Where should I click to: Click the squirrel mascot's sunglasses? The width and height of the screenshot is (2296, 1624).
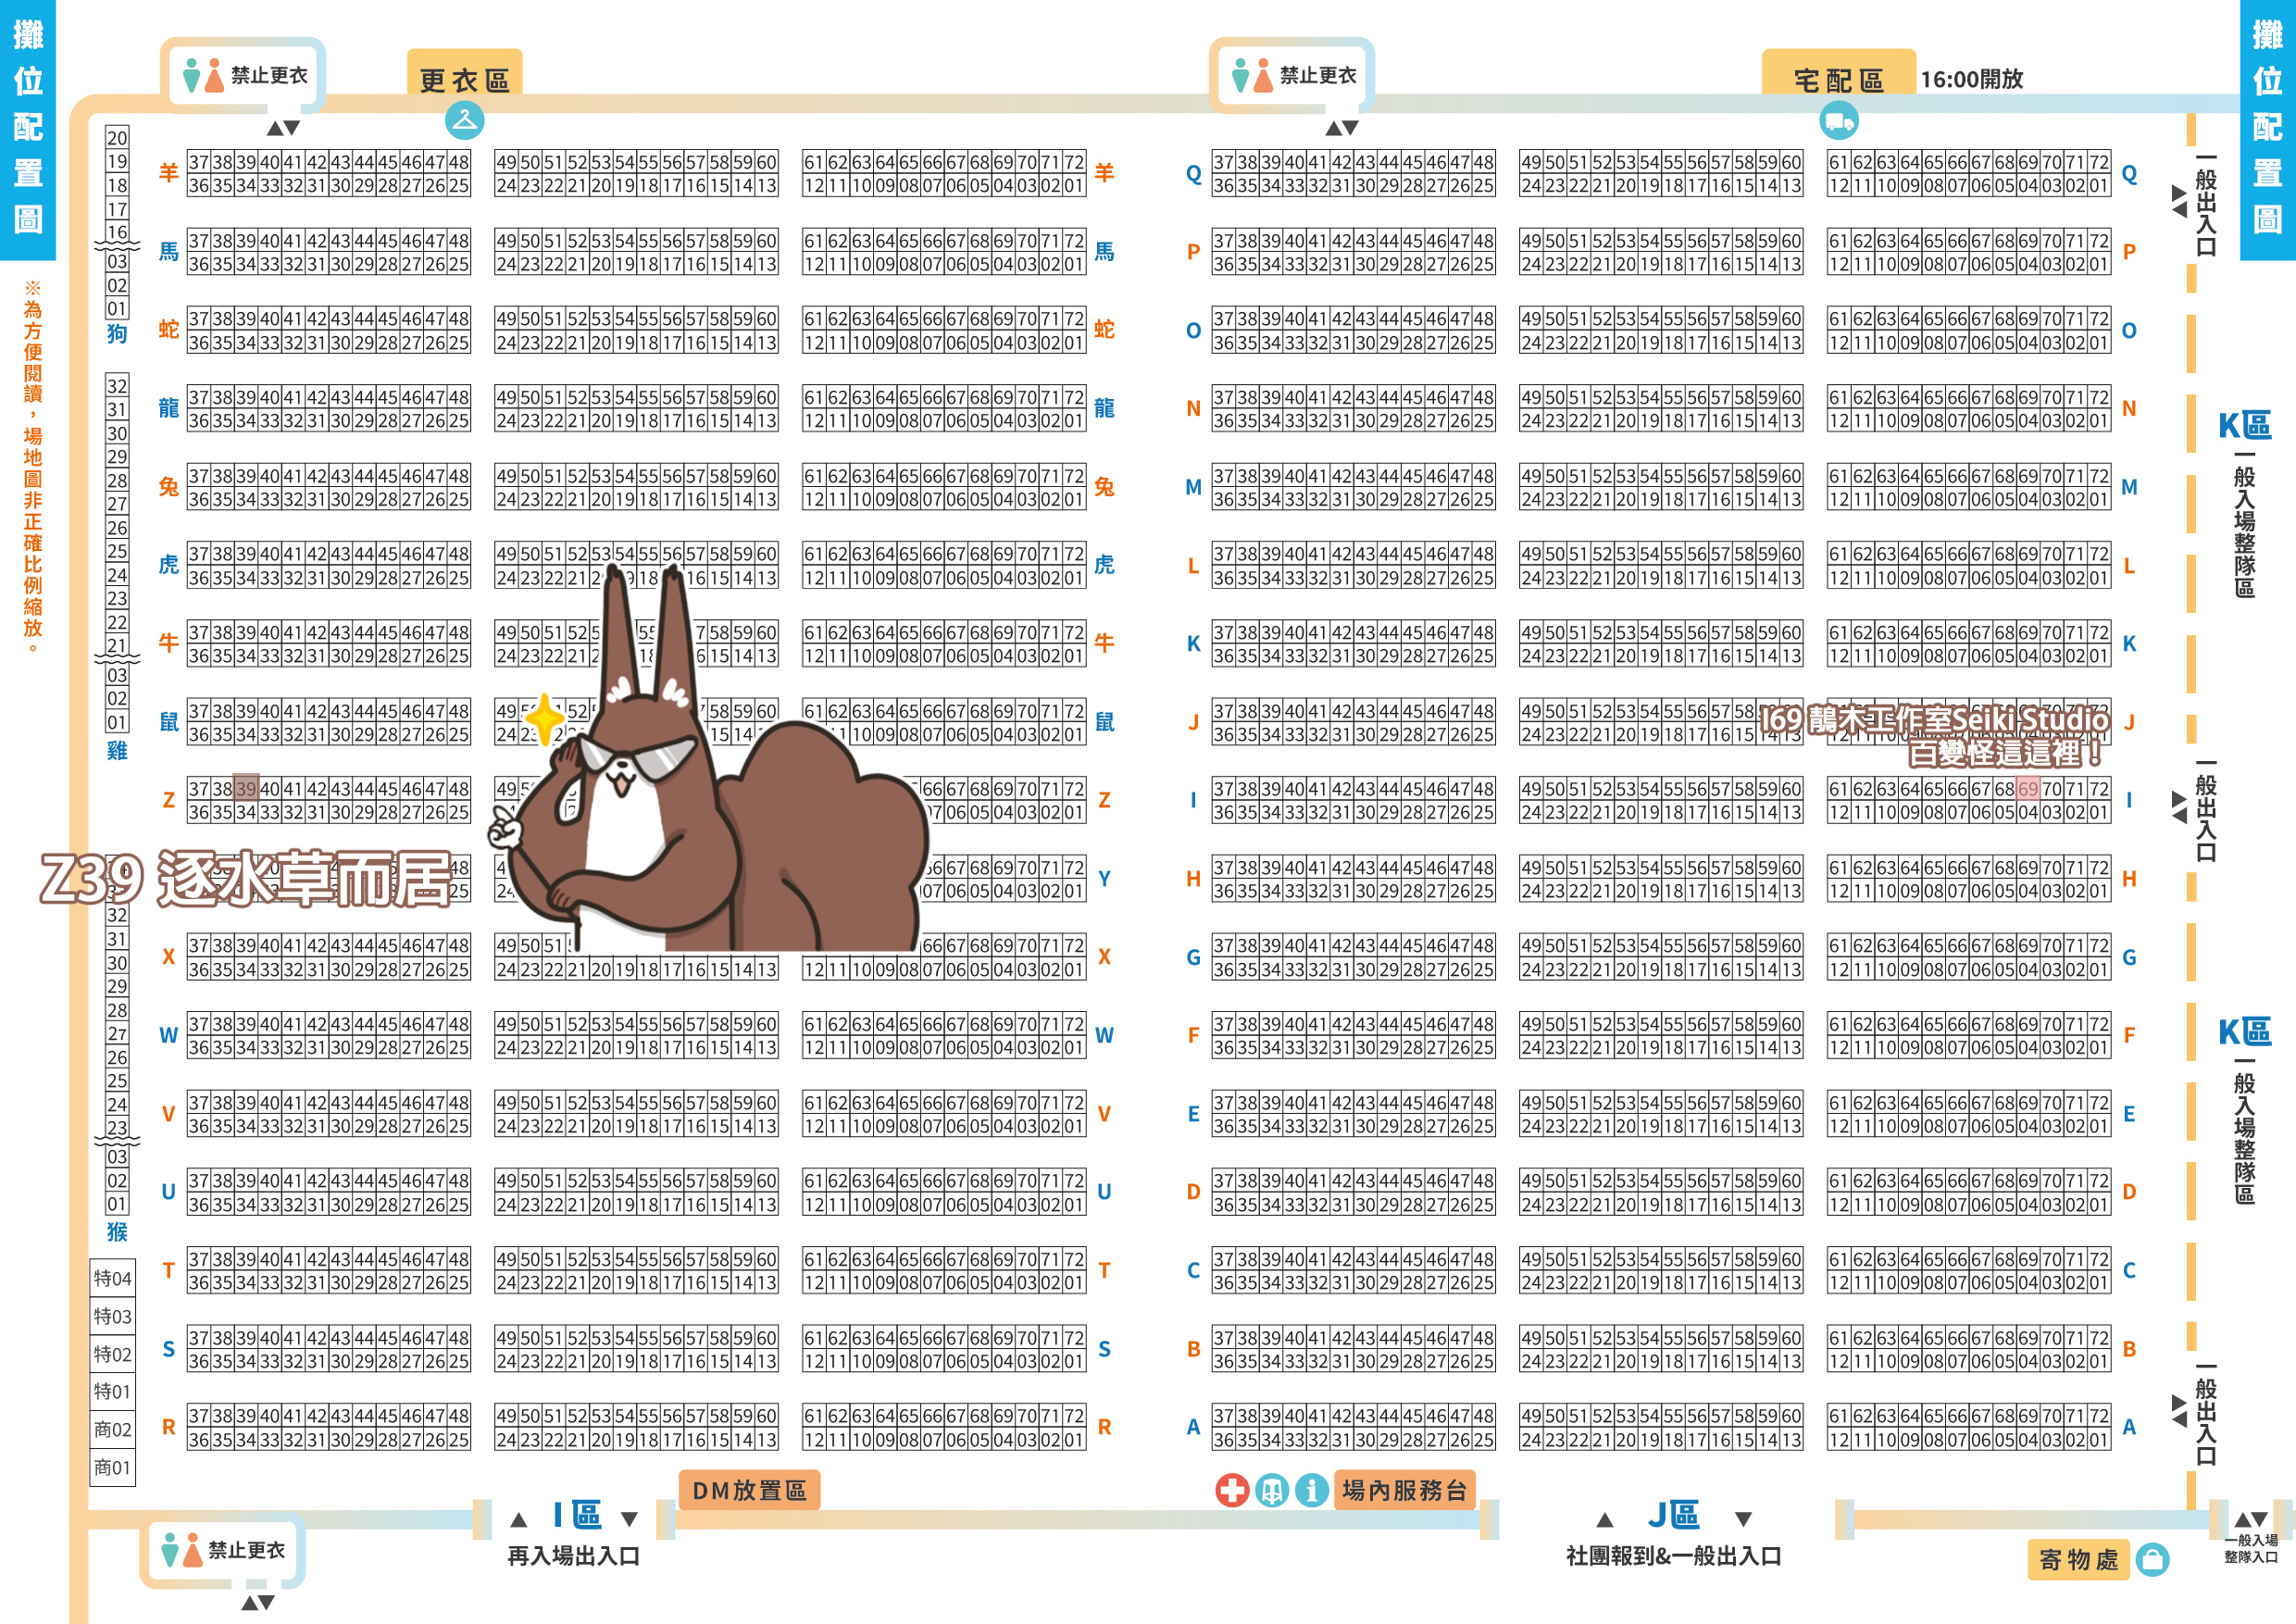pyautogui.click(x=638, y=758)
